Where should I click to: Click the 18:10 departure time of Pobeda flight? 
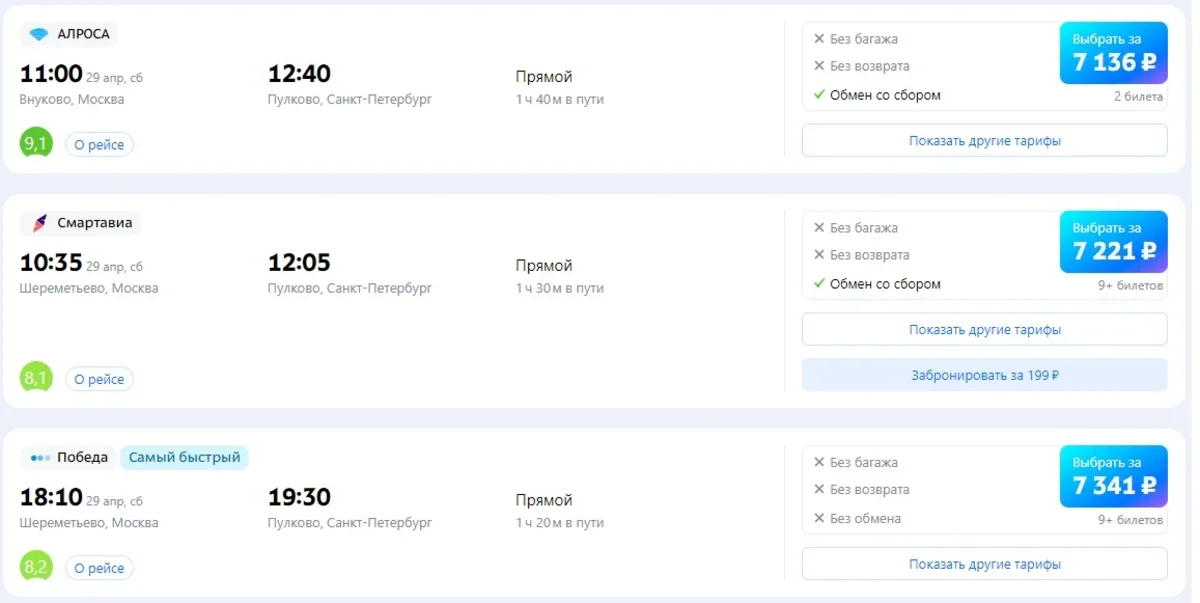click(51, 497)
